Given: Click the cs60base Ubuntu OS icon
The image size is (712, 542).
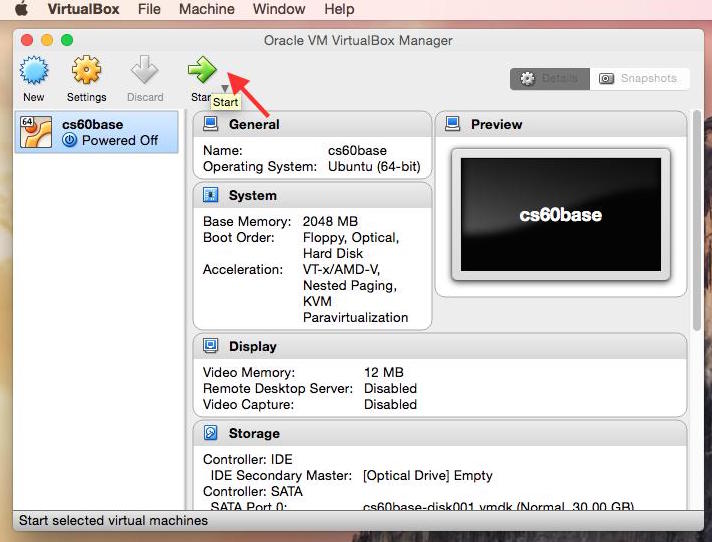Looking at the screenshot, I should [x=36, y=132].
